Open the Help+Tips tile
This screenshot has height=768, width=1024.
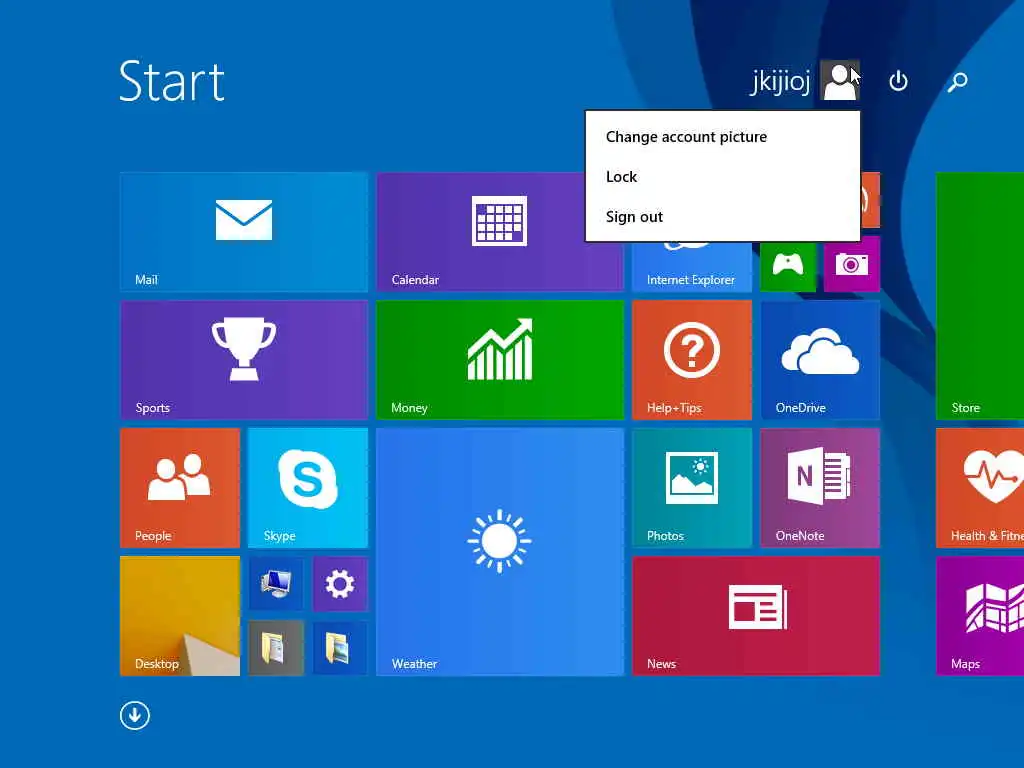pos(692,360)
